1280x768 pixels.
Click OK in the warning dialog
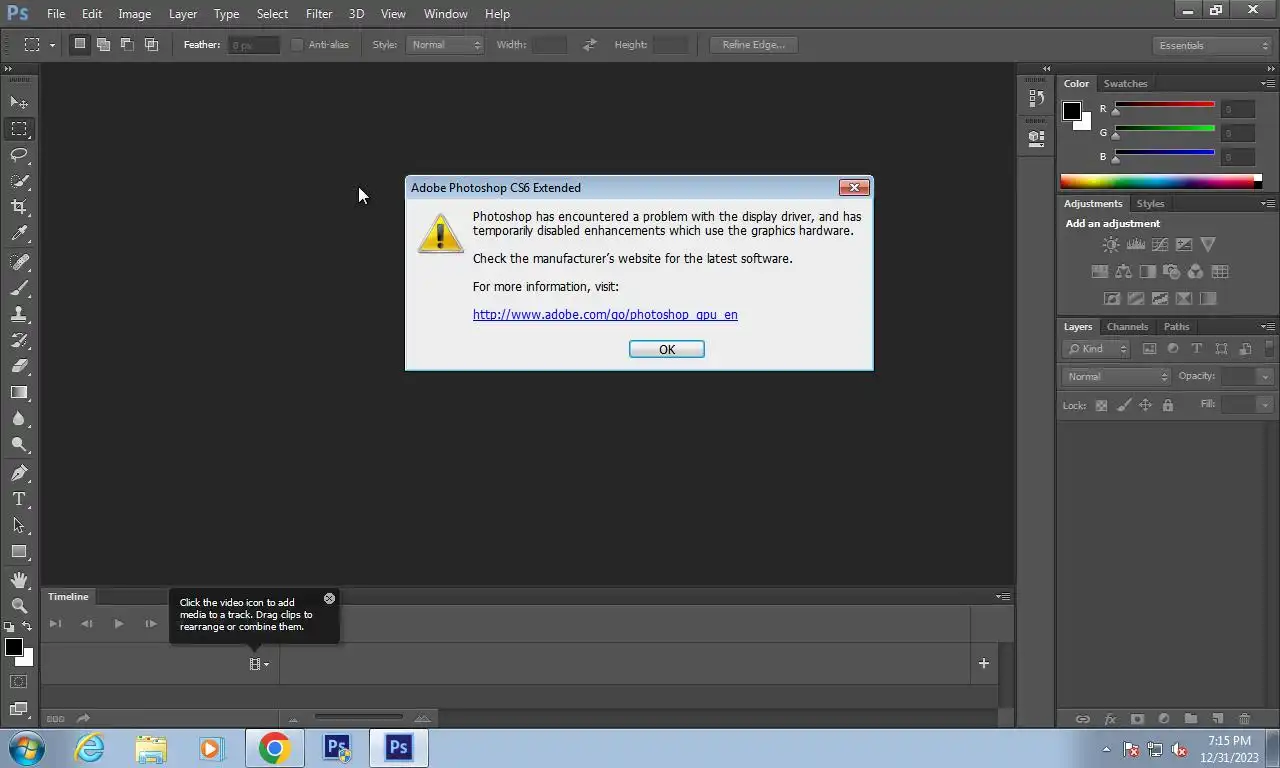667,349
